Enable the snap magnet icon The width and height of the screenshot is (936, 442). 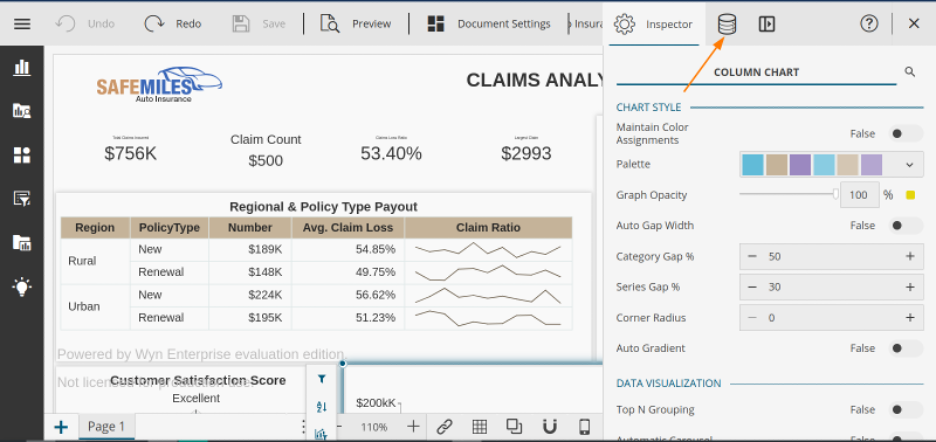coord(549,427)
